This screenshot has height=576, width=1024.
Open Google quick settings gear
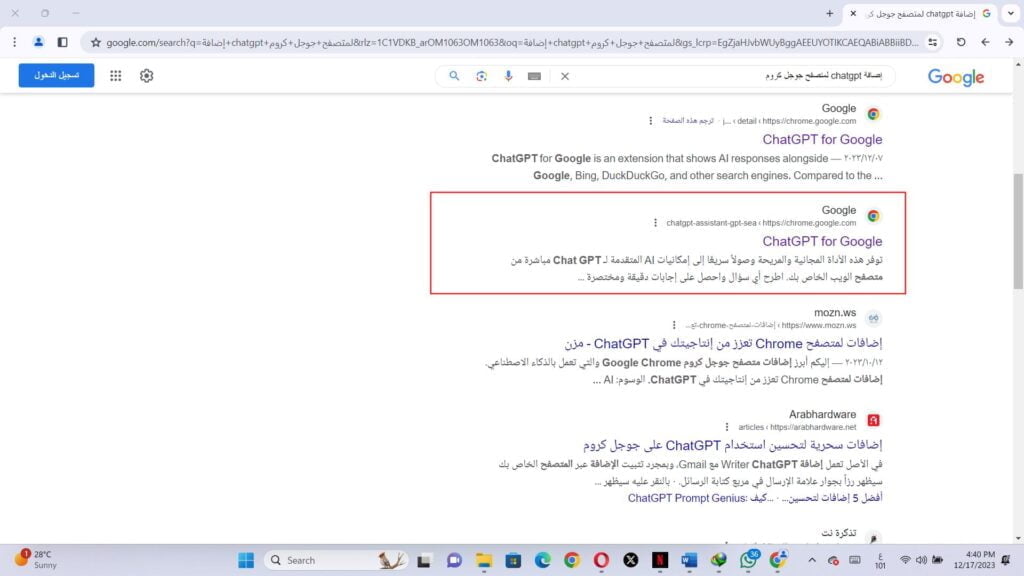(147, 76)
